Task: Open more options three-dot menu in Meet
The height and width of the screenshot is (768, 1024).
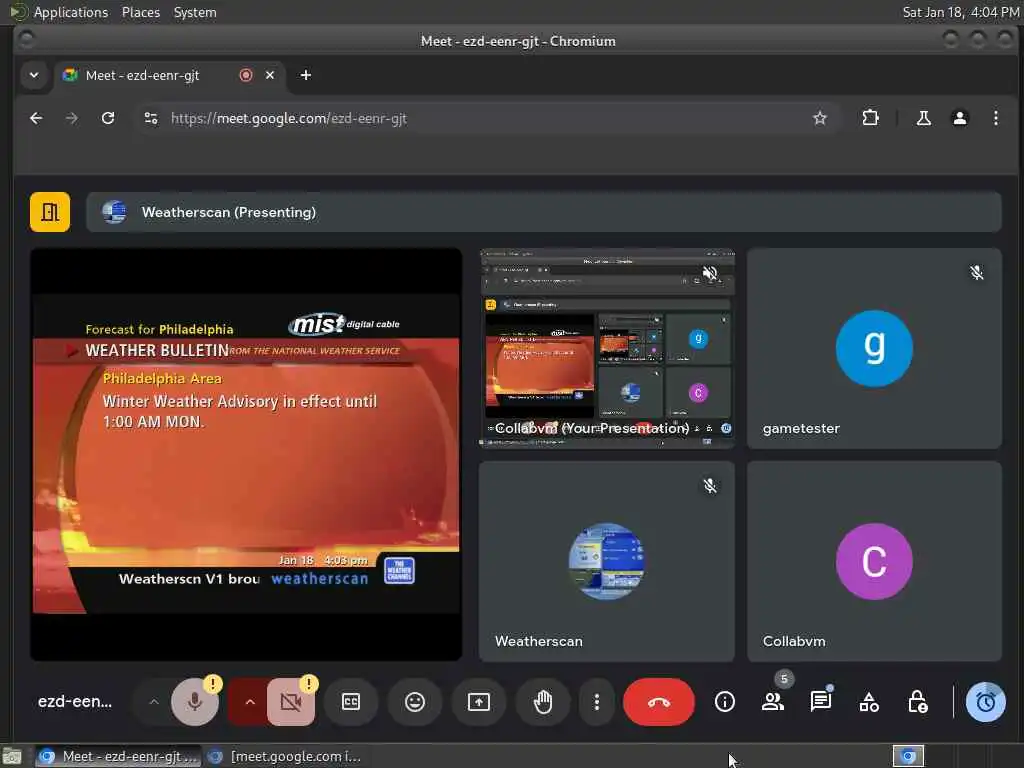Action: (x=596, y=702)
